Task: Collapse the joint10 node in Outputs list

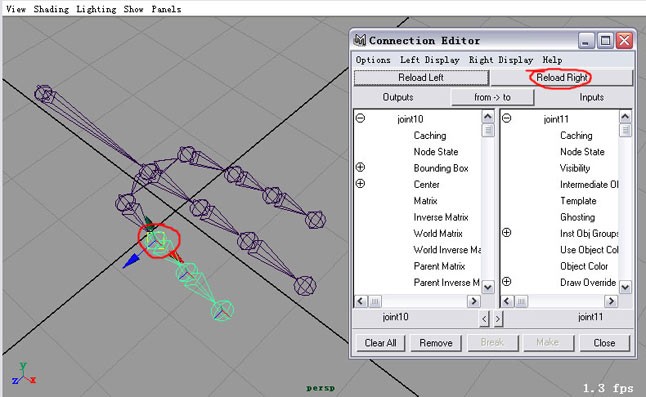Action: [360, 119]
